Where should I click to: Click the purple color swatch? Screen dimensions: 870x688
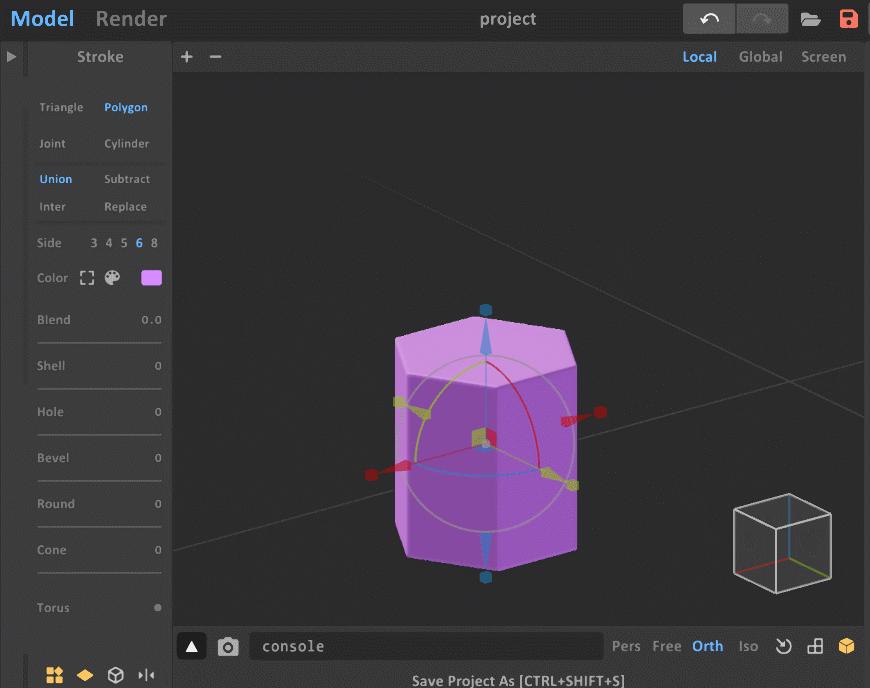pos(151,277)
